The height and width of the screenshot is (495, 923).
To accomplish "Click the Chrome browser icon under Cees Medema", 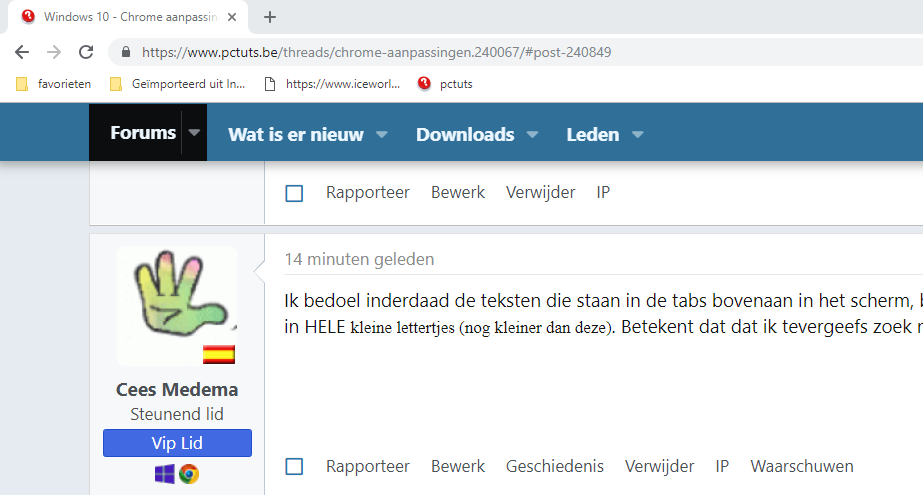I will 189,474.
